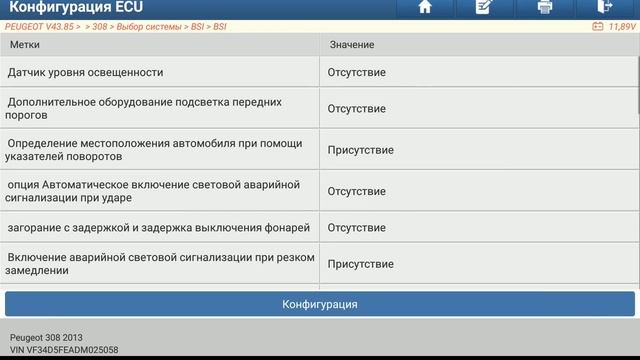This screenshot has height=360, width=640.
Task: Select the VIN VF34D5FEADM025058 text
Action: click(x=64, y=350)
